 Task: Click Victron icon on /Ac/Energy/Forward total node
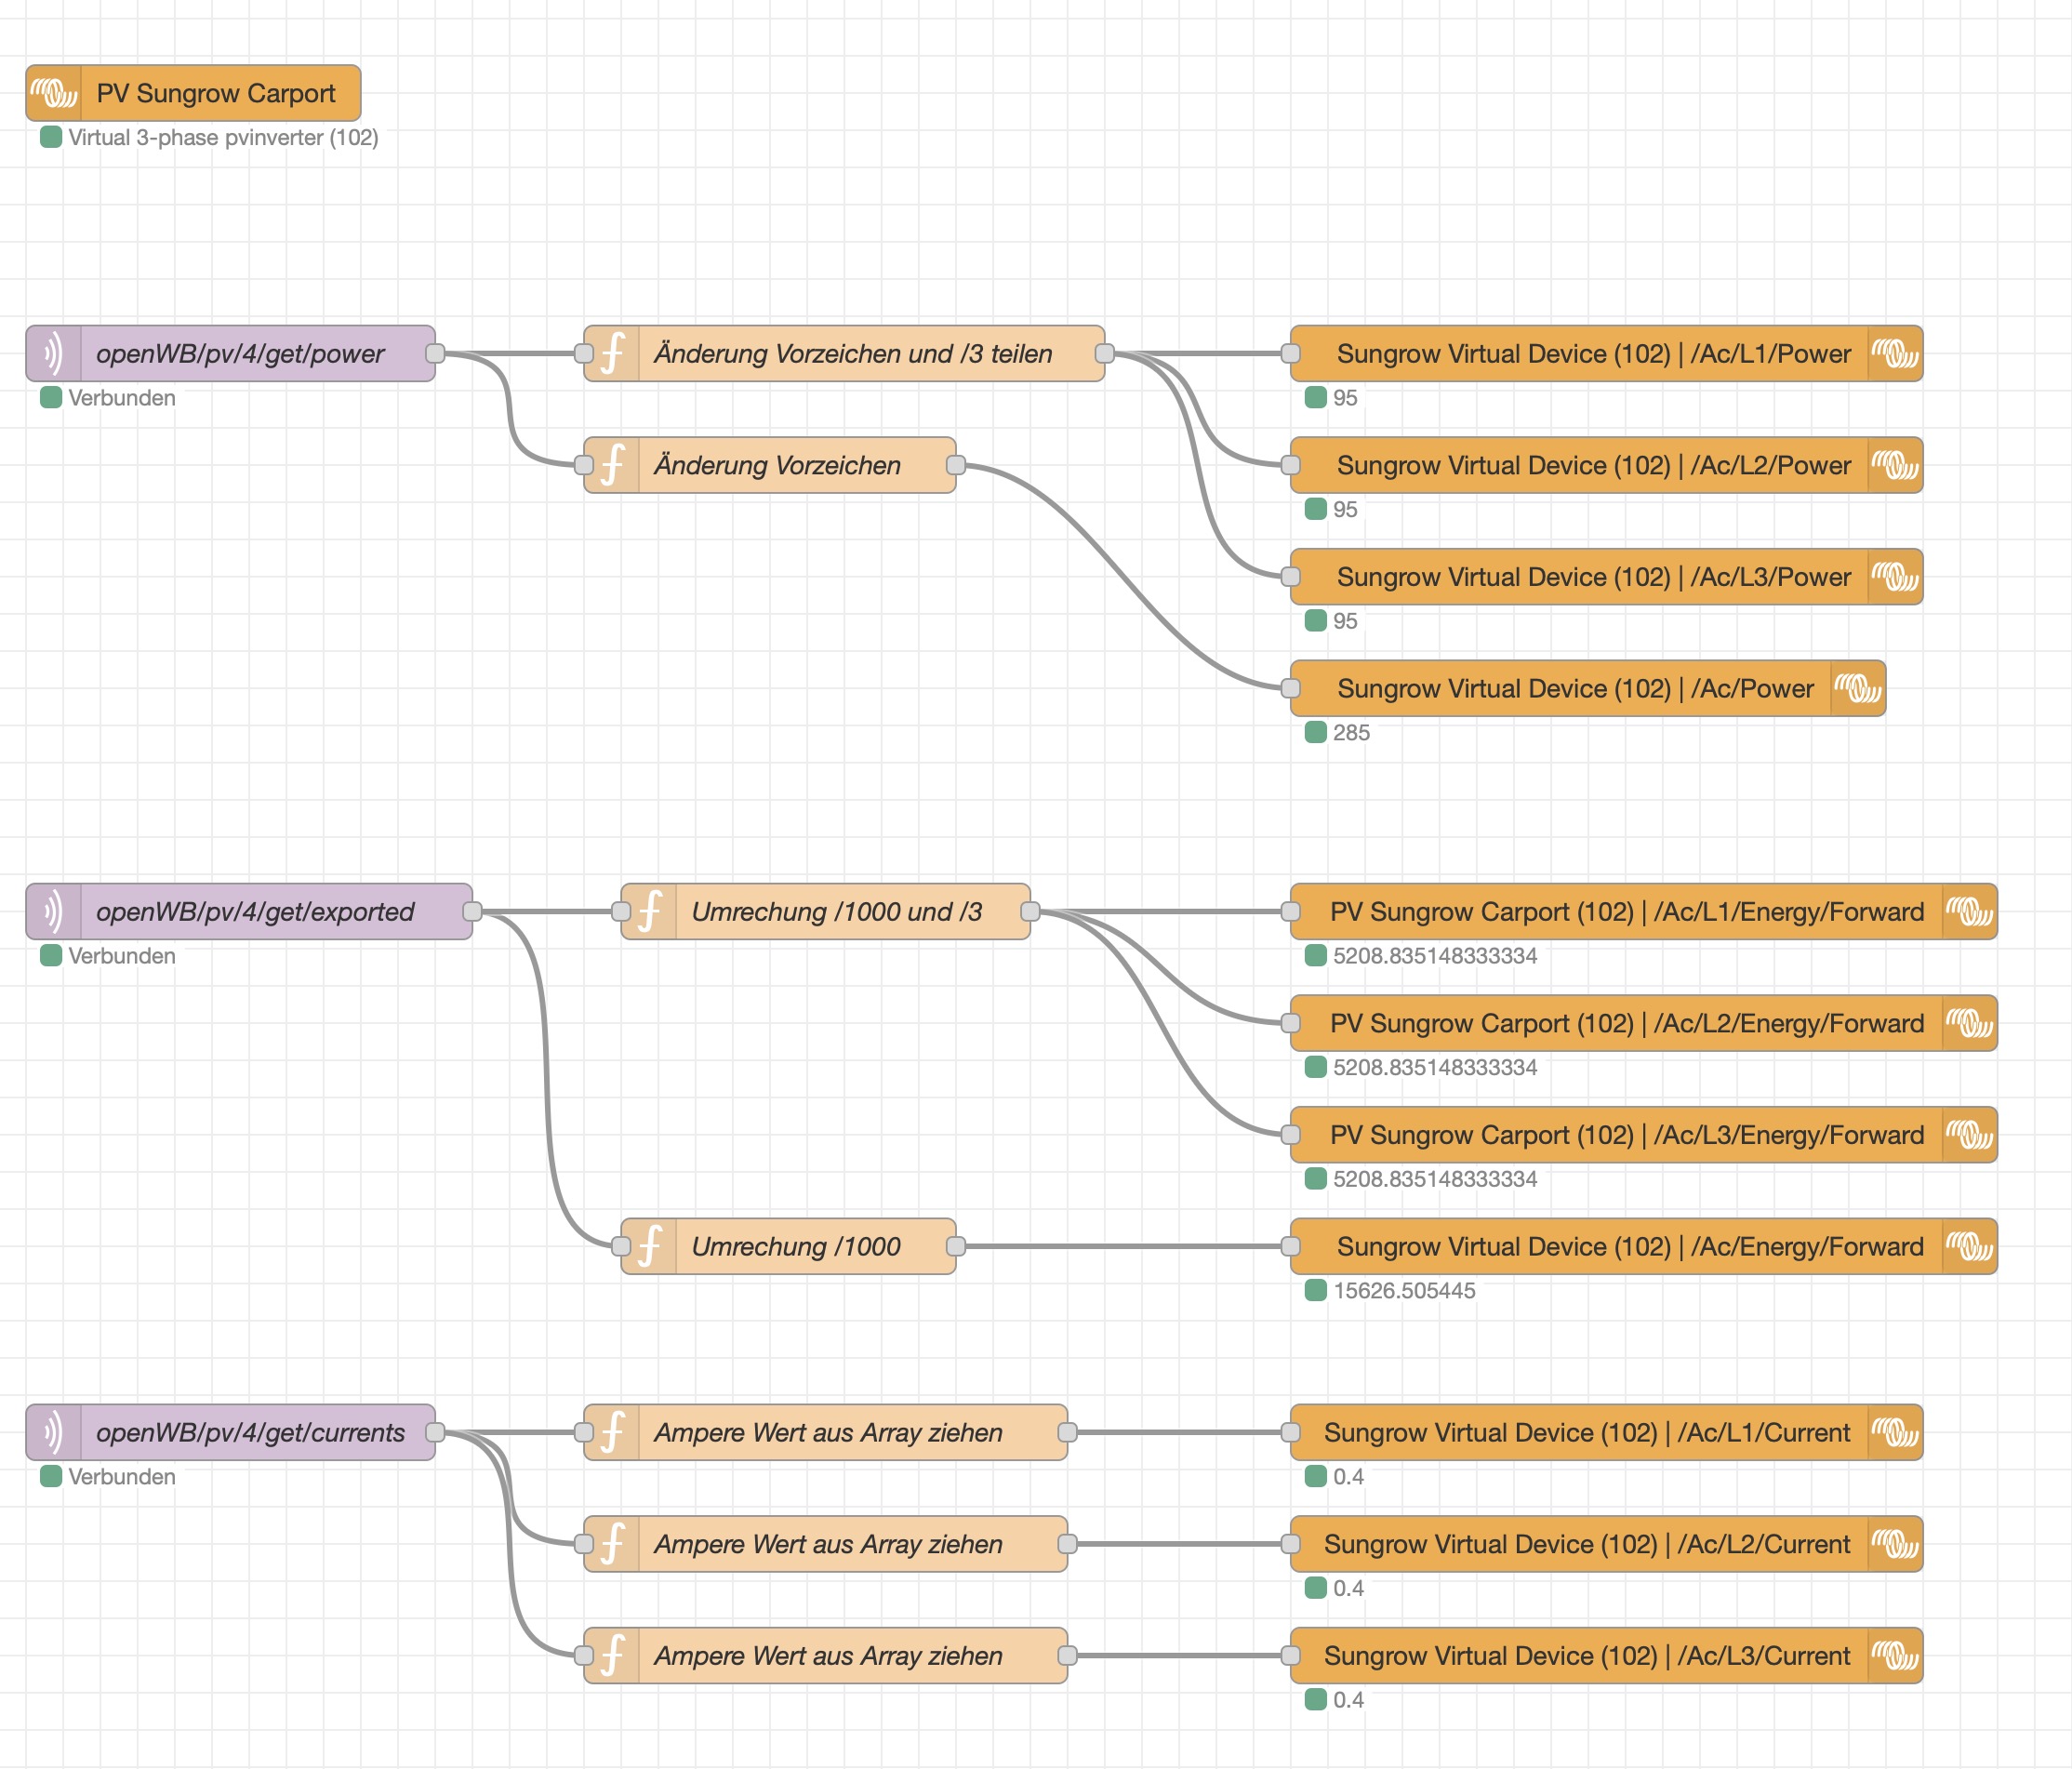(x=1969, y=1246)
